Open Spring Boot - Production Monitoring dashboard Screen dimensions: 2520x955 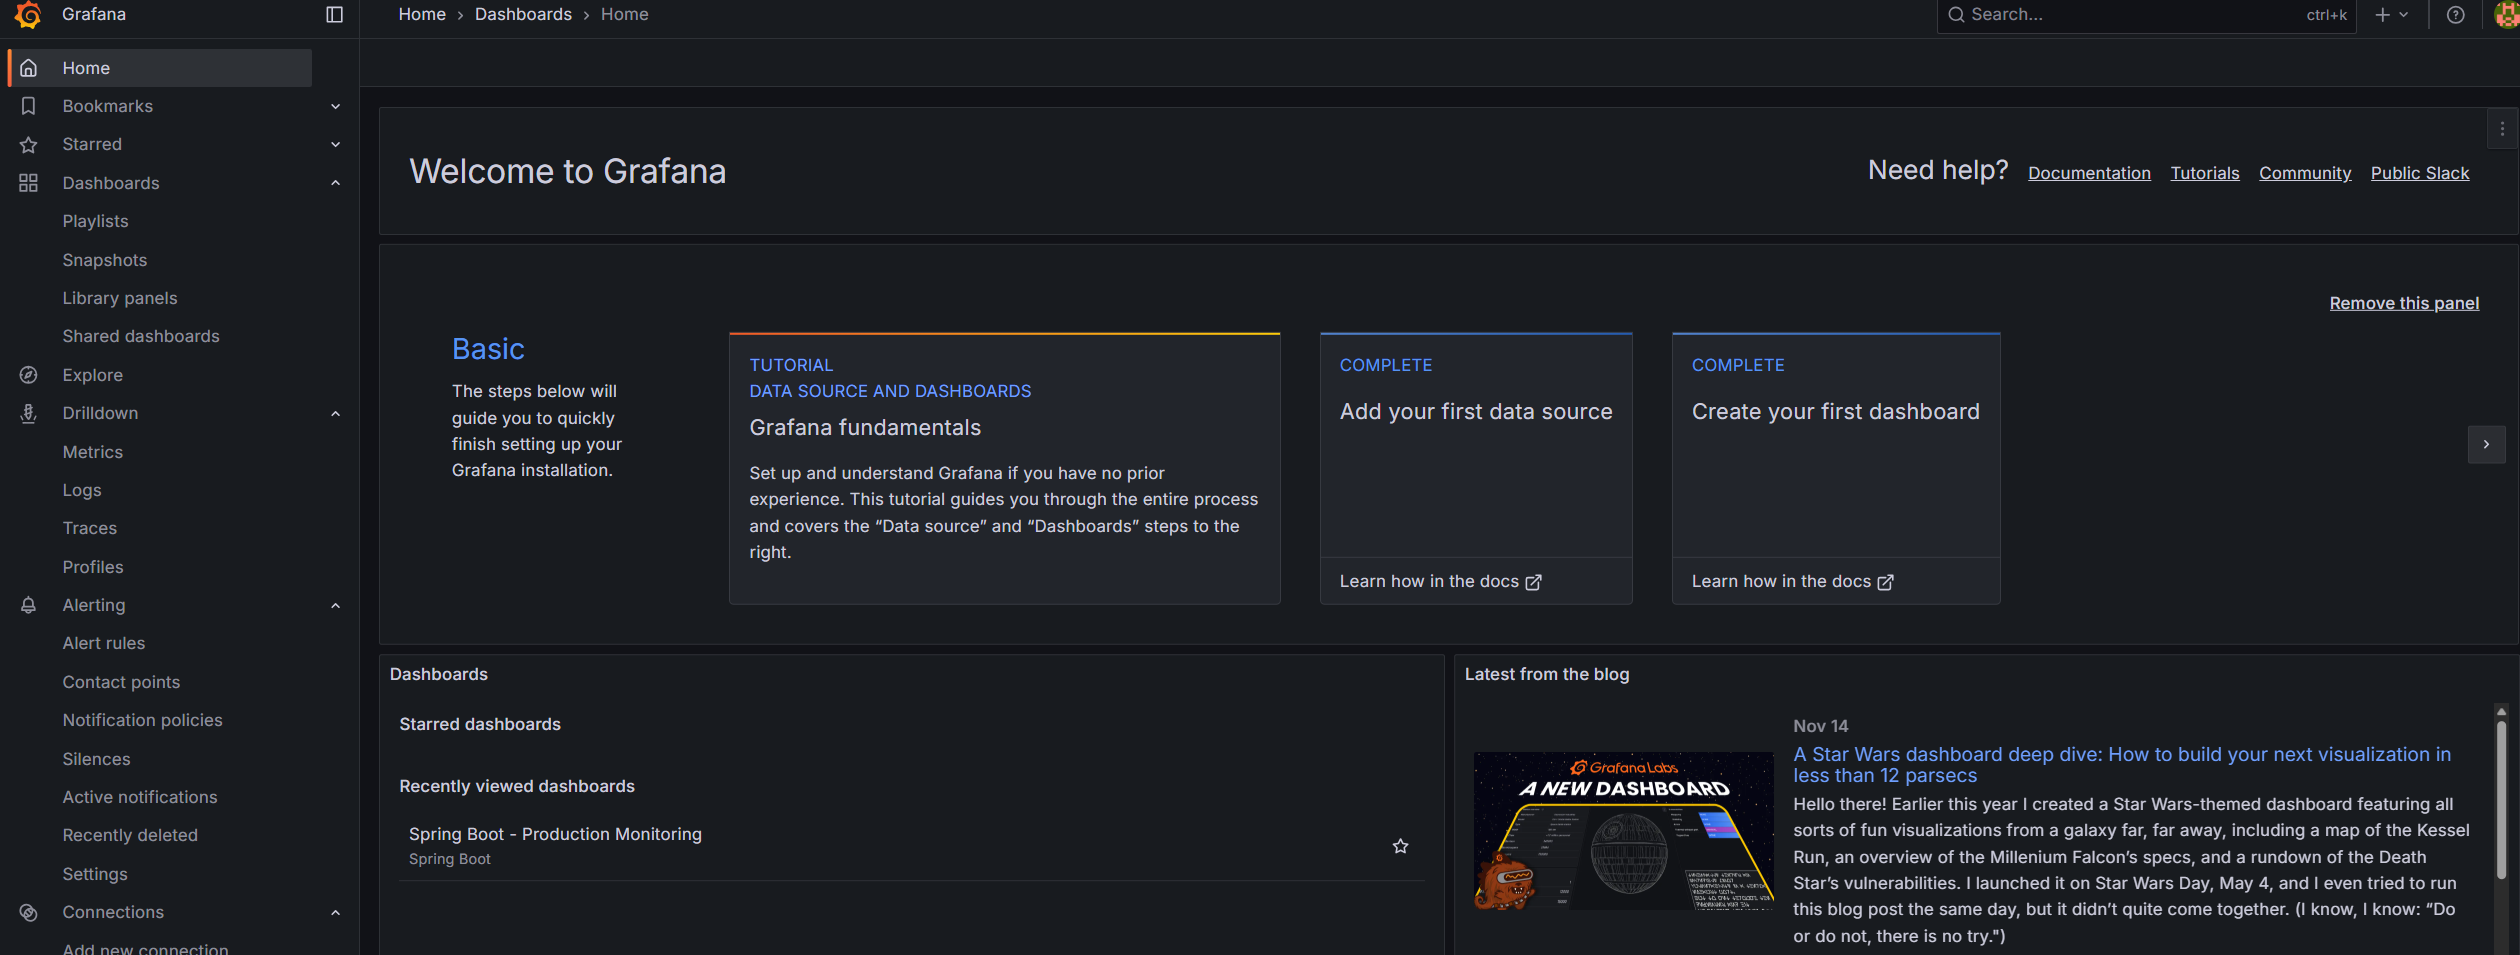(555, 834)
